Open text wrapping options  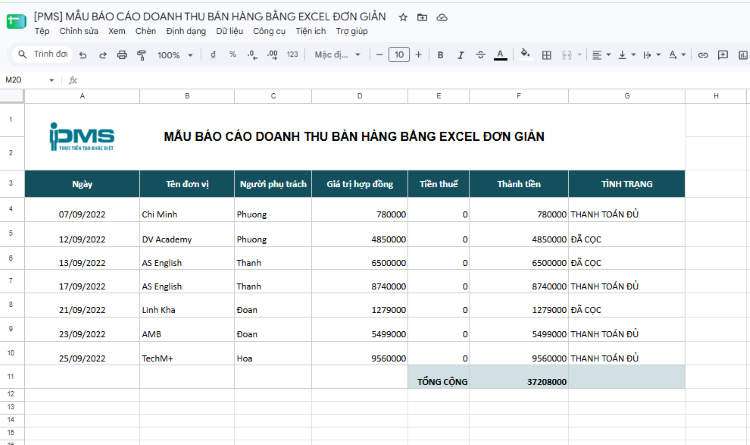(651, 55)
